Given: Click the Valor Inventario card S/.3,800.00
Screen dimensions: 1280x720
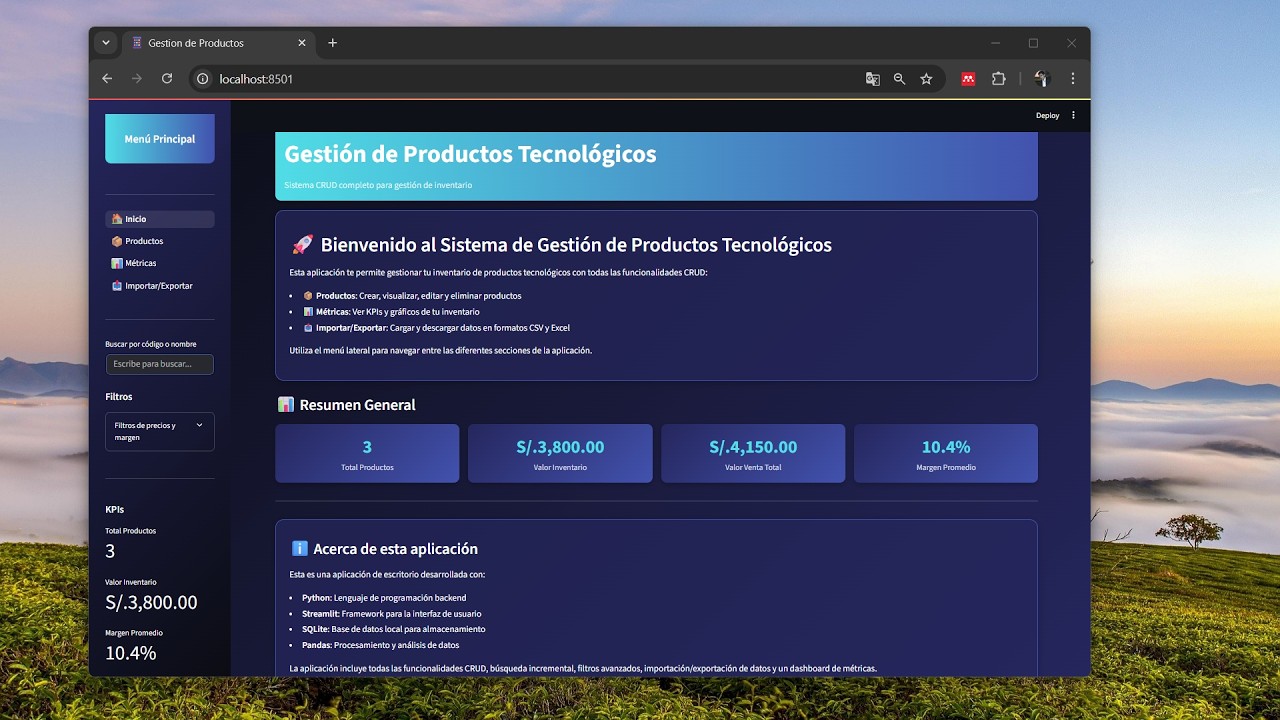Looking at the screenshot, I should 560,453.
